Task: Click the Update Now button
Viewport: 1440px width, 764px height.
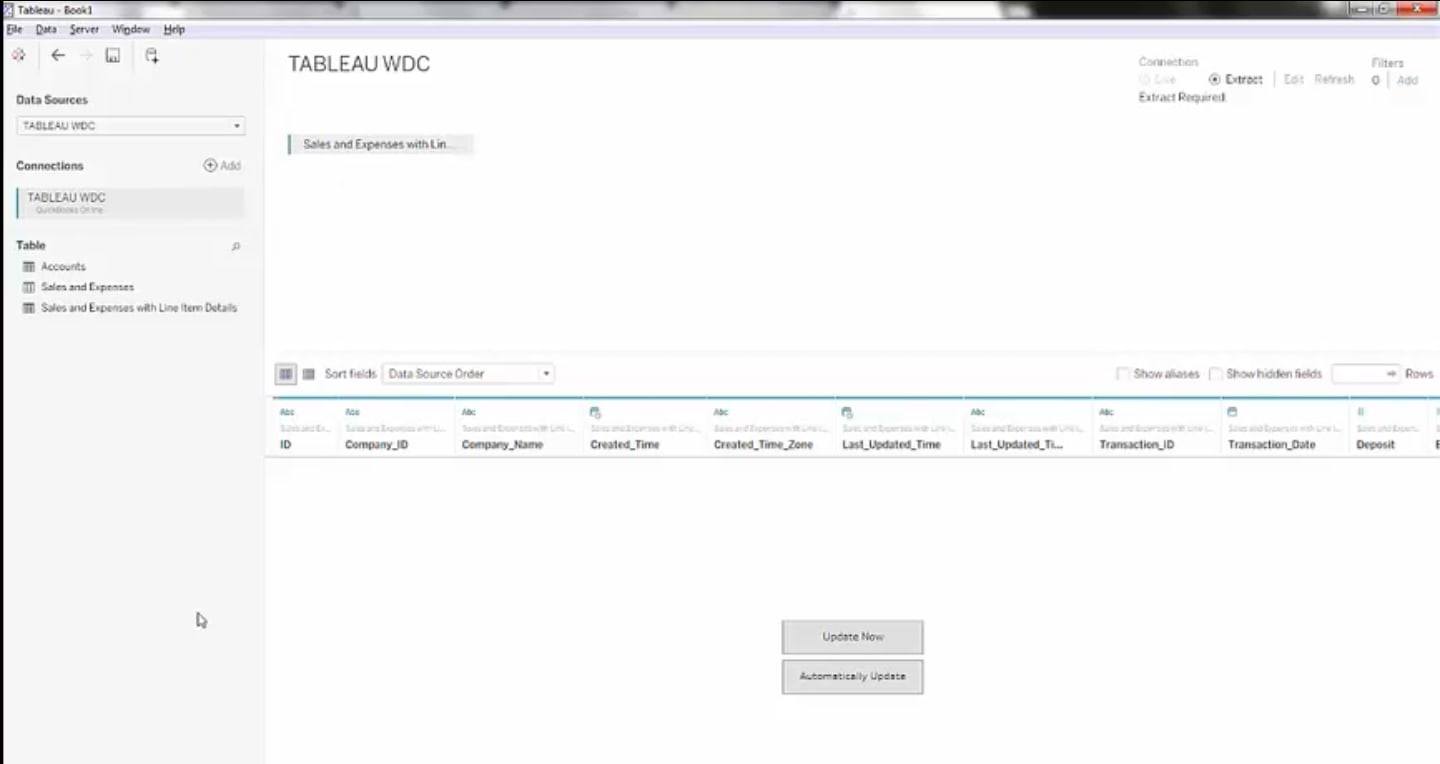Action: [853, 637]
